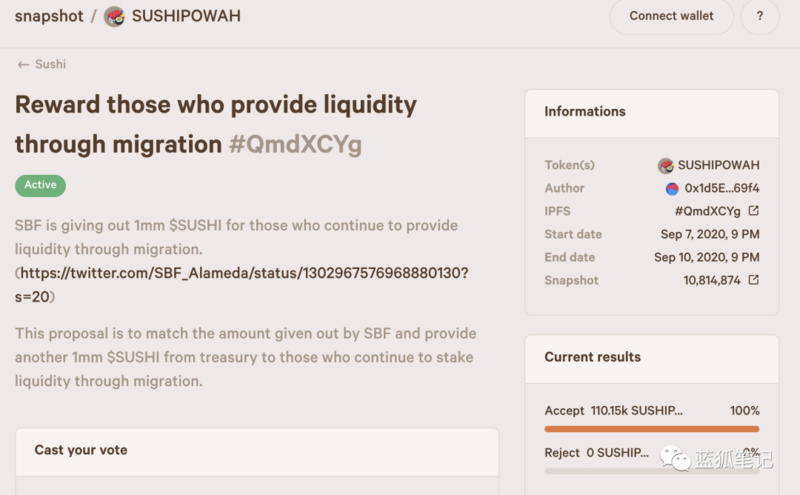Connect wallet
This screenshot has height=495, width=800.
pos(671,16)
